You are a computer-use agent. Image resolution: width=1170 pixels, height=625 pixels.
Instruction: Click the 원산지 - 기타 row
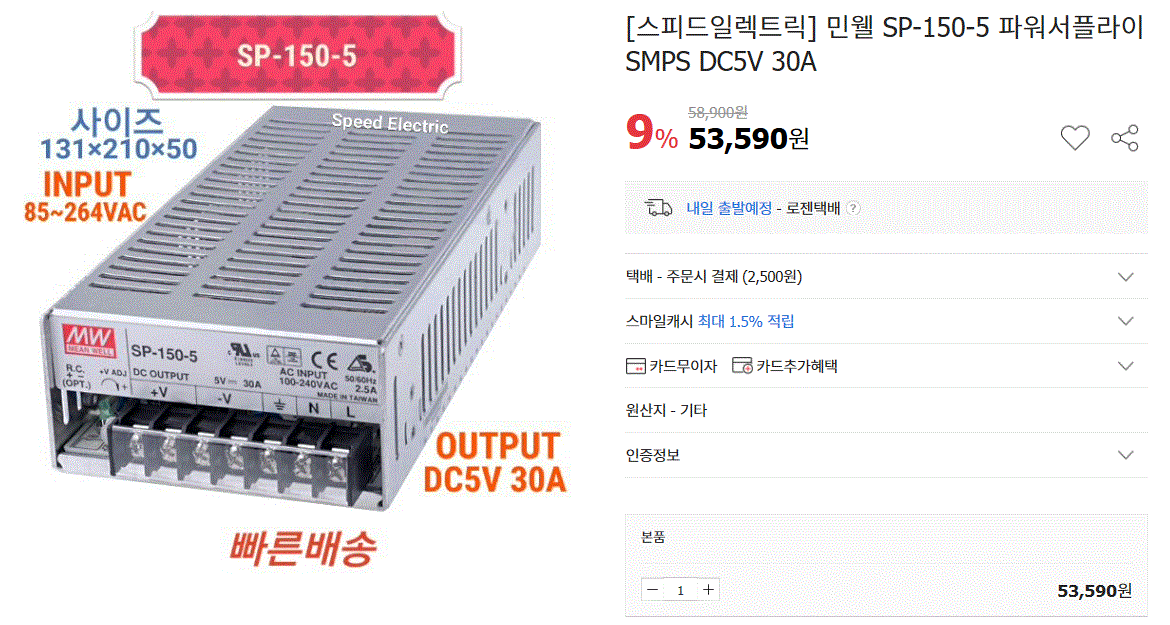coord(886,411)
